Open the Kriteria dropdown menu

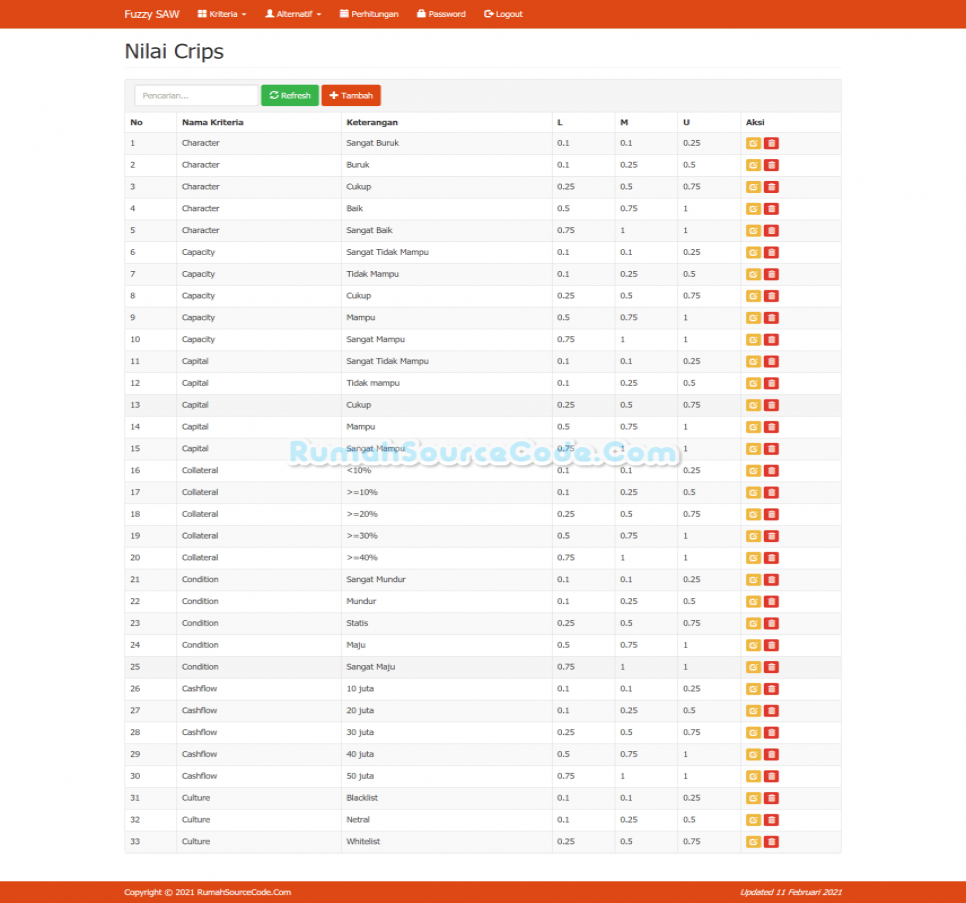(x=222, y=14)
